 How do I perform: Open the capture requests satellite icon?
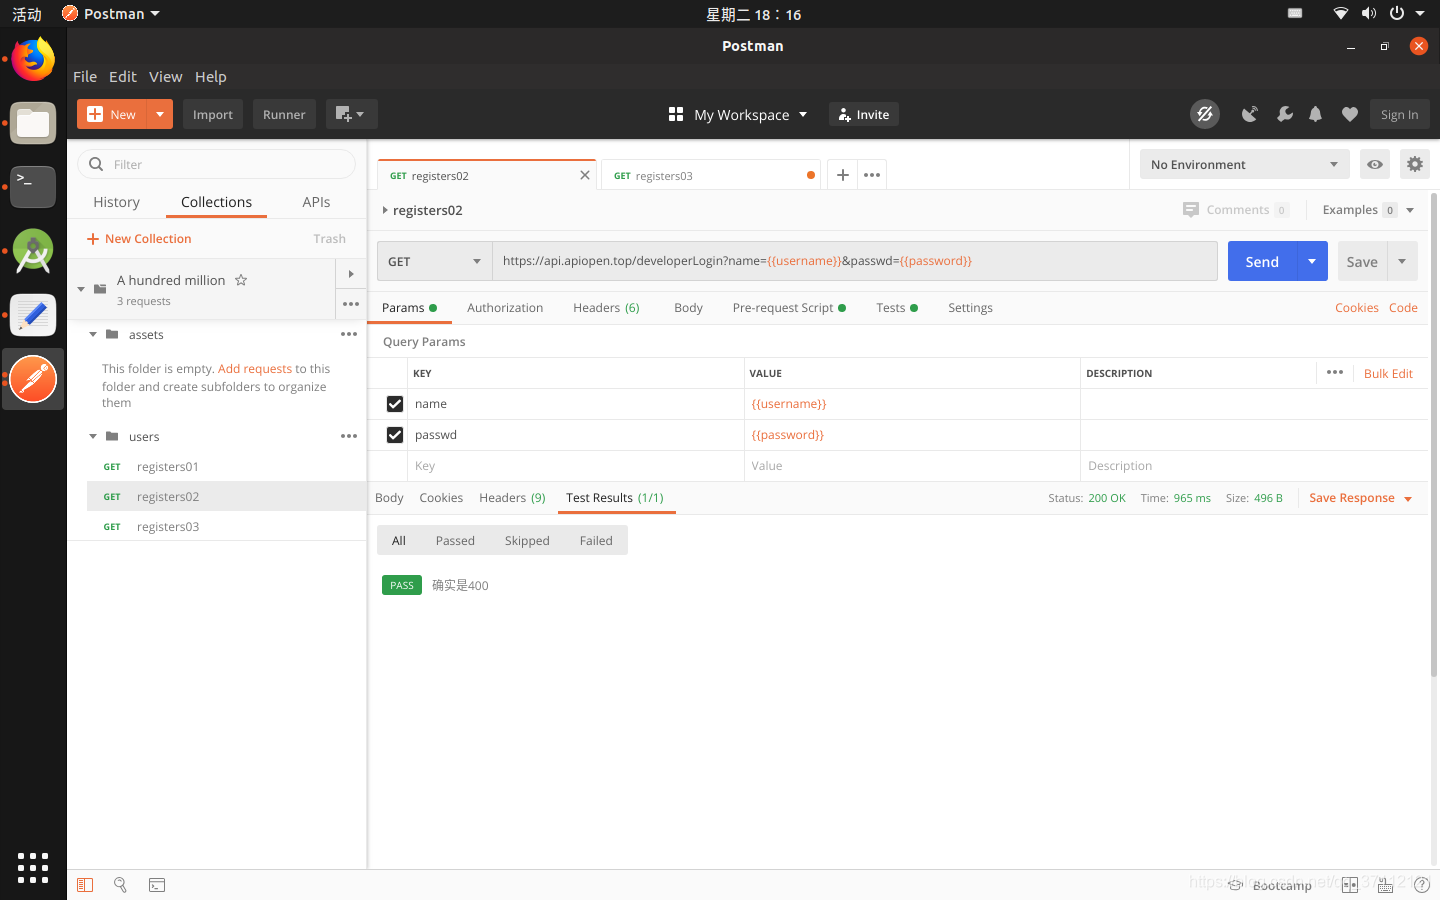(1249, 114)
